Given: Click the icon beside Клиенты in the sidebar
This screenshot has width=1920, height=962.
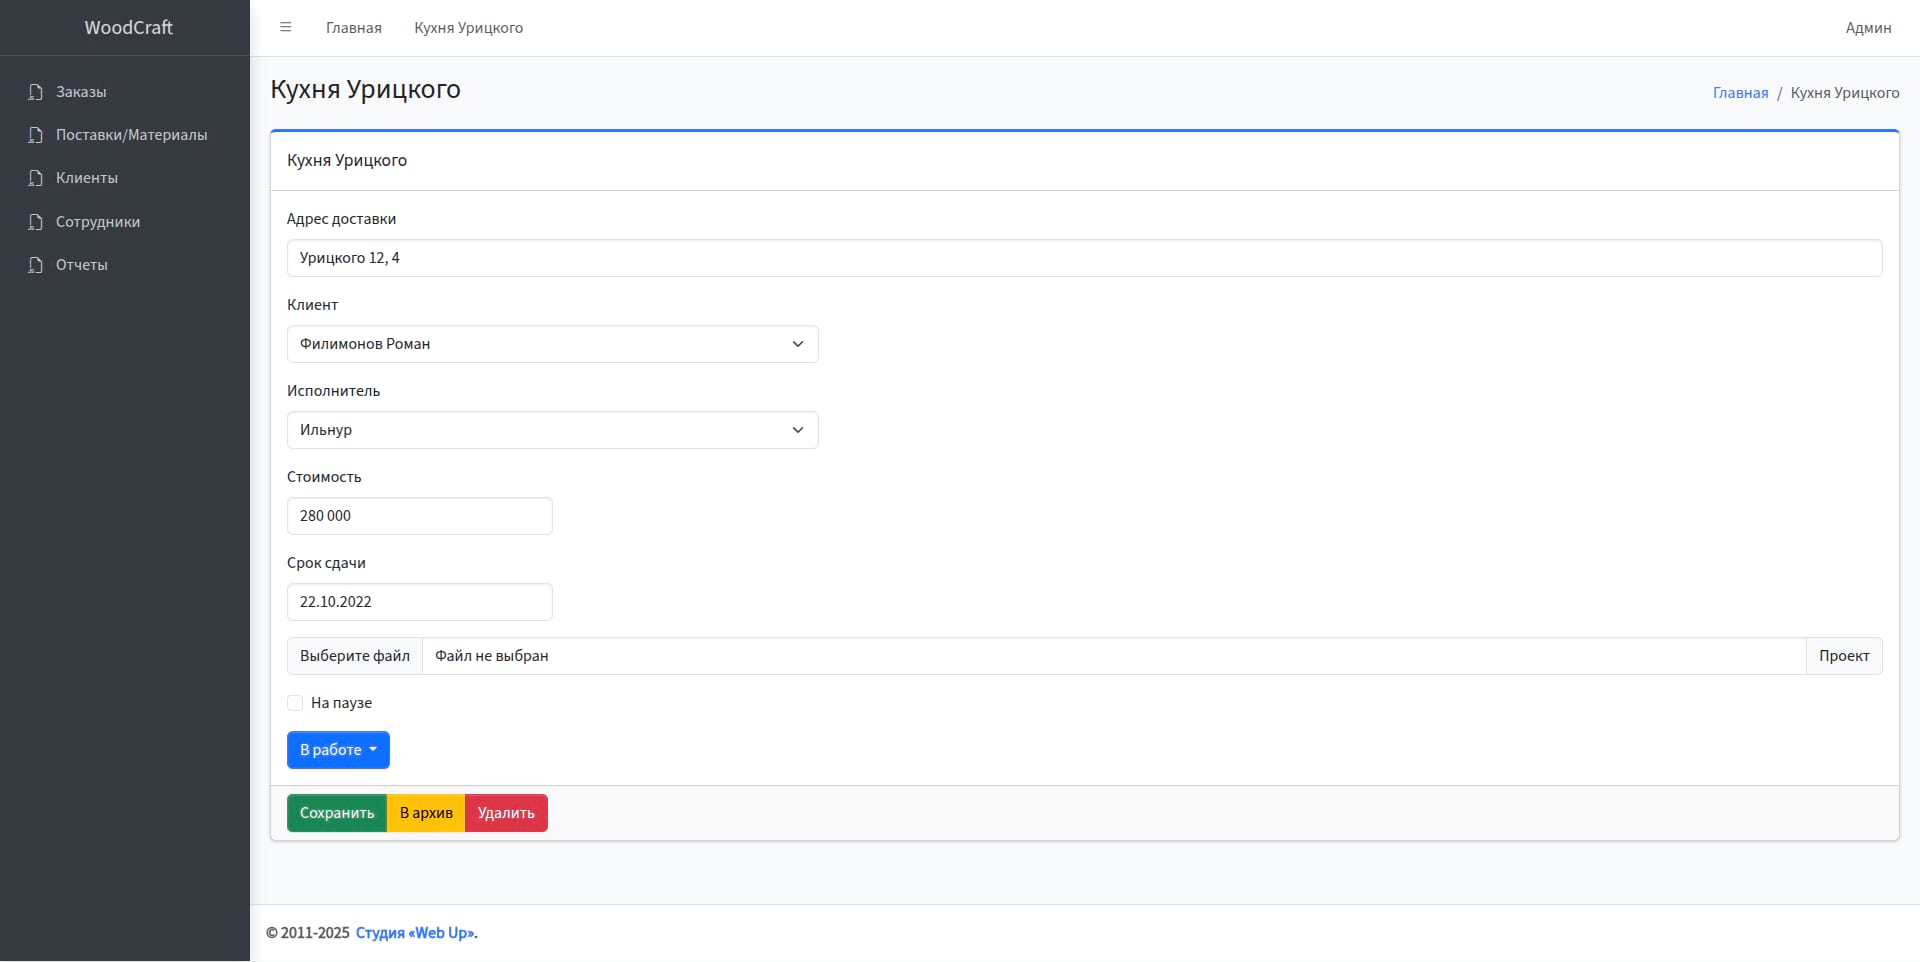Looking at the screenshot, I should [x=36, y=178].
